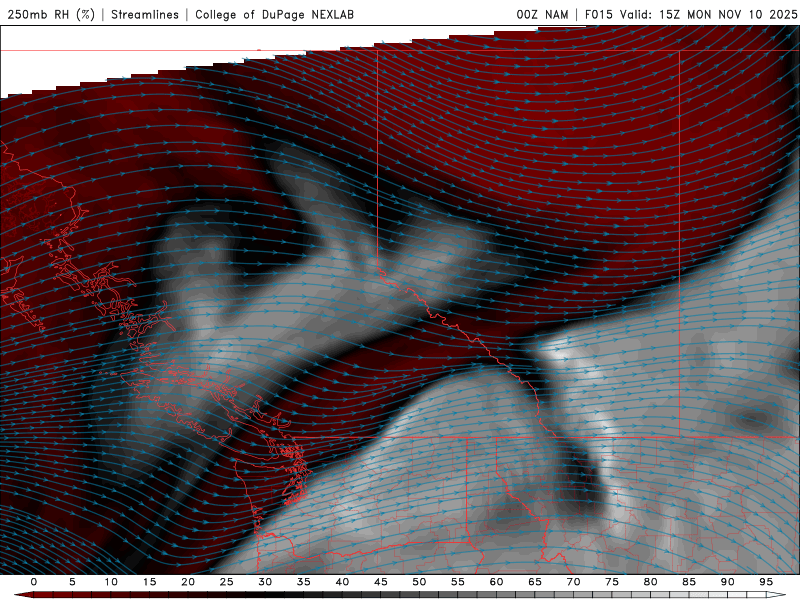Click the "250mb RH (%)" title text
This screenshot has width=800, height=600.
coord(51,14)
